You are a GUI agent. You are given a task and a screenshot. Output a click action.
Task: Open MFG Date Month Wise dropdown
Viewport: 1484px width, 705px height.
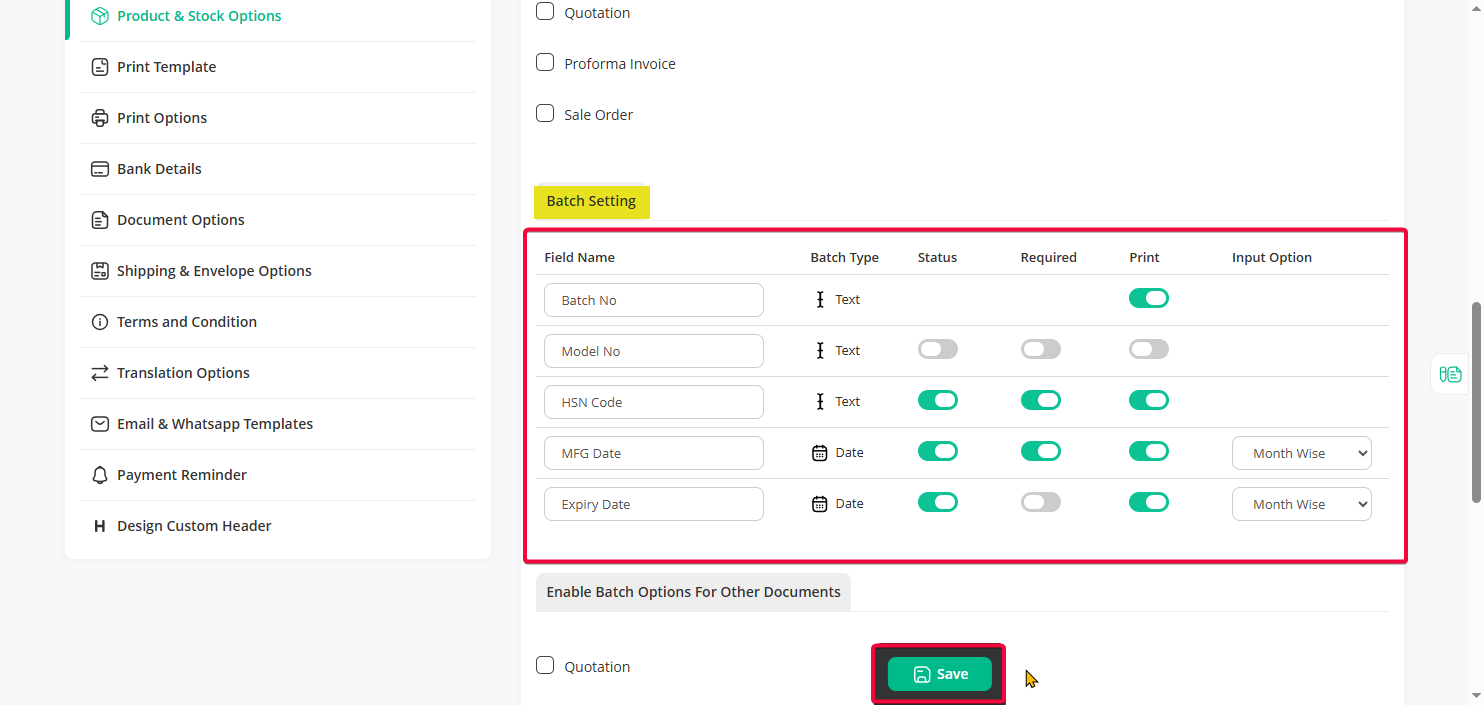pos(1301,453)
